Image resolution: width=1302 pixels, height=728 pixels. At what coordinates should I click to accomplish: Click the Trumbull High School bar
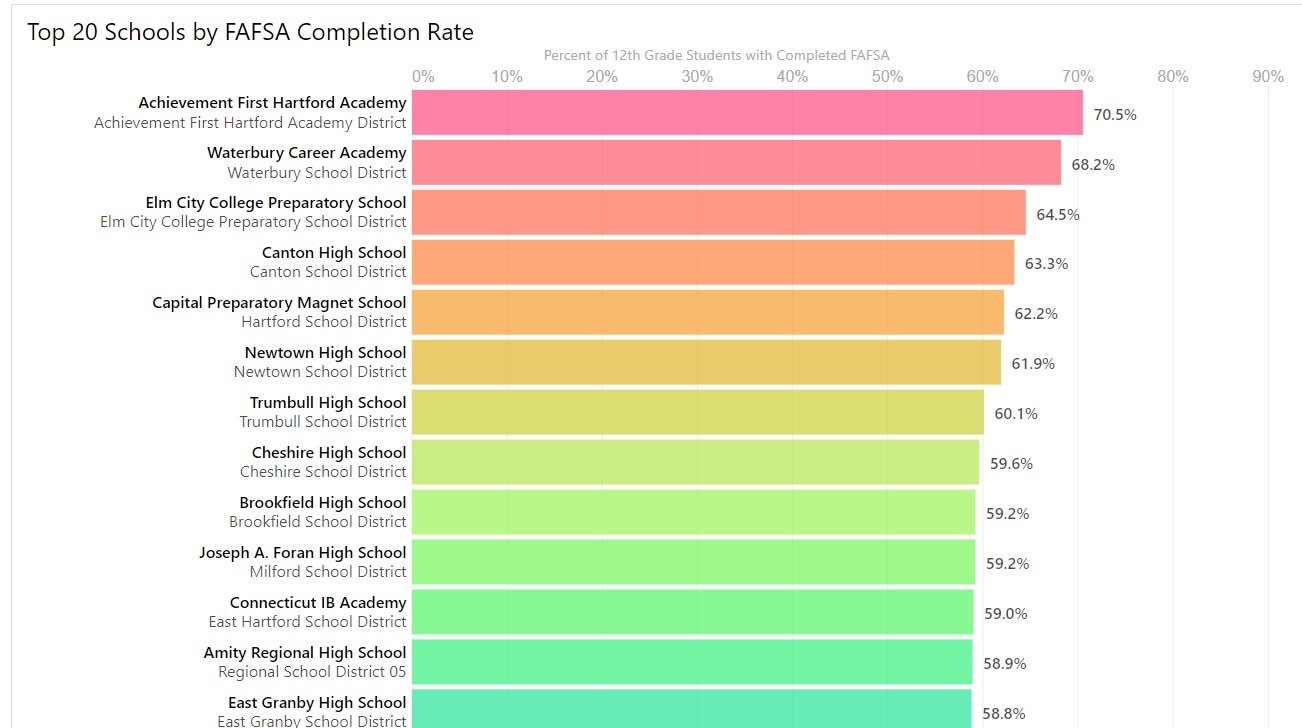tap(697, 412)
